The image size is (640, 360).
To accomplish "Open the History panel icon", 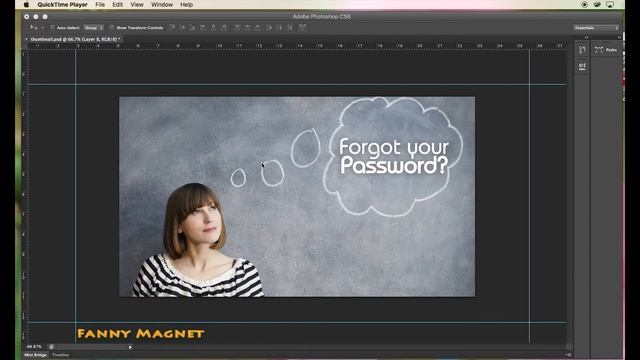I will [582, 50].
